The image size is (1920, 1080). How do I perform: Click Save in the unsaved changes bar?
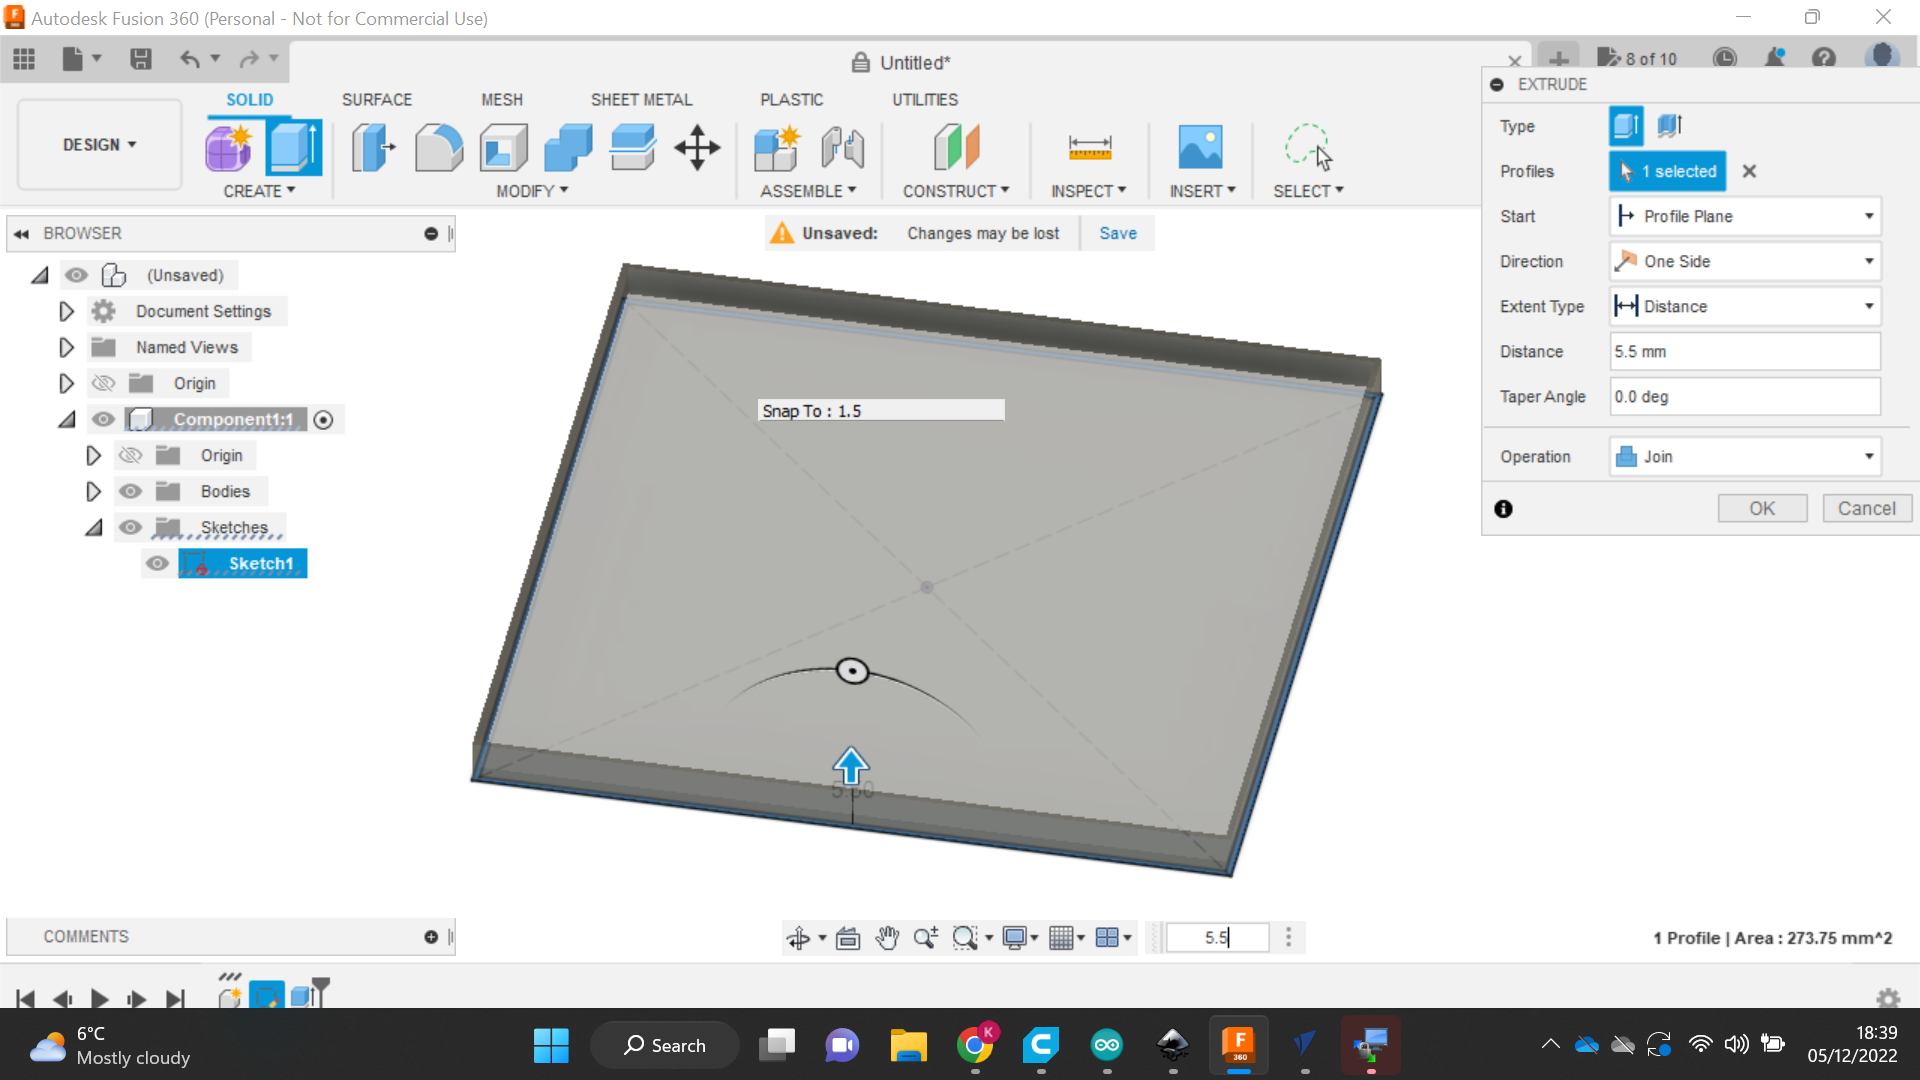pos(1117,232)
